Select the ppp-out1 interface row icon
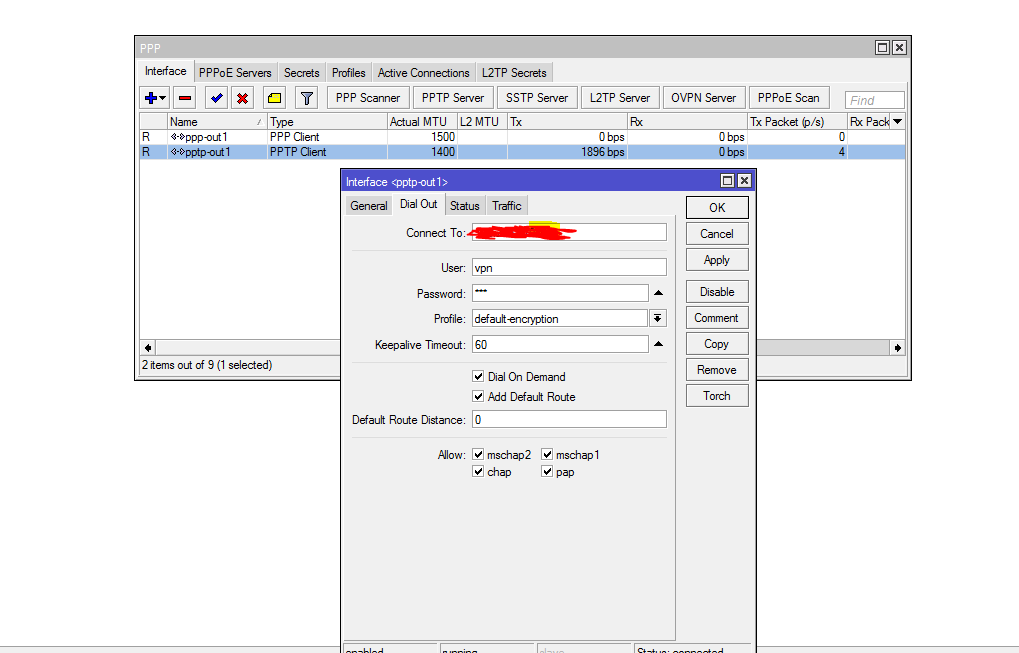Image resolution: width=1019 pixels, height=653 pixels. click(177, 137)
